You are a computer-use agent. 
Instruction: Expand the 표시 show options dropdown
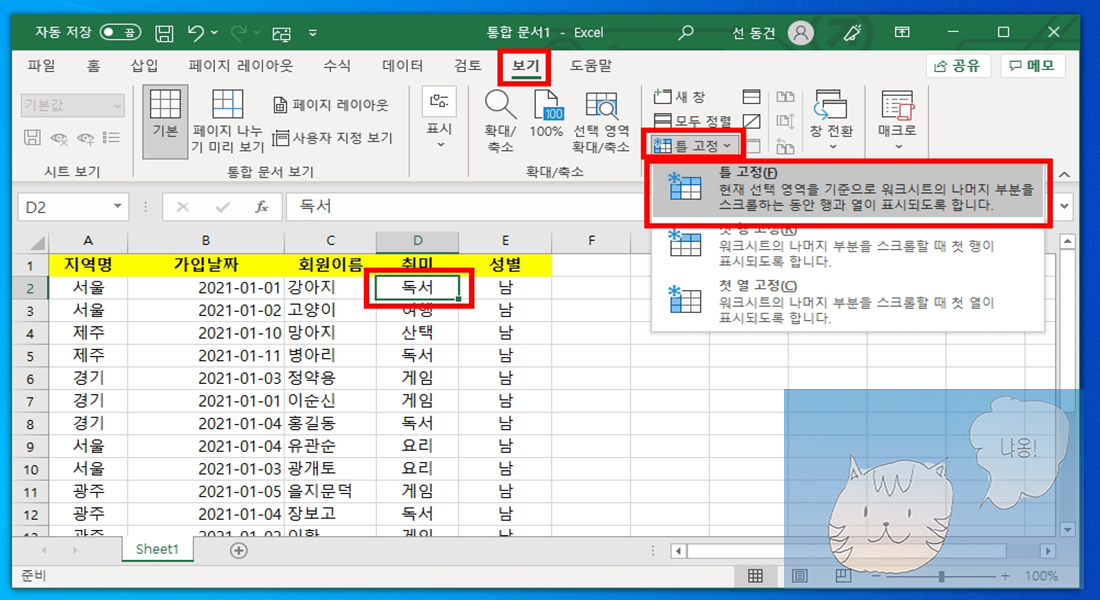[440, 119]
